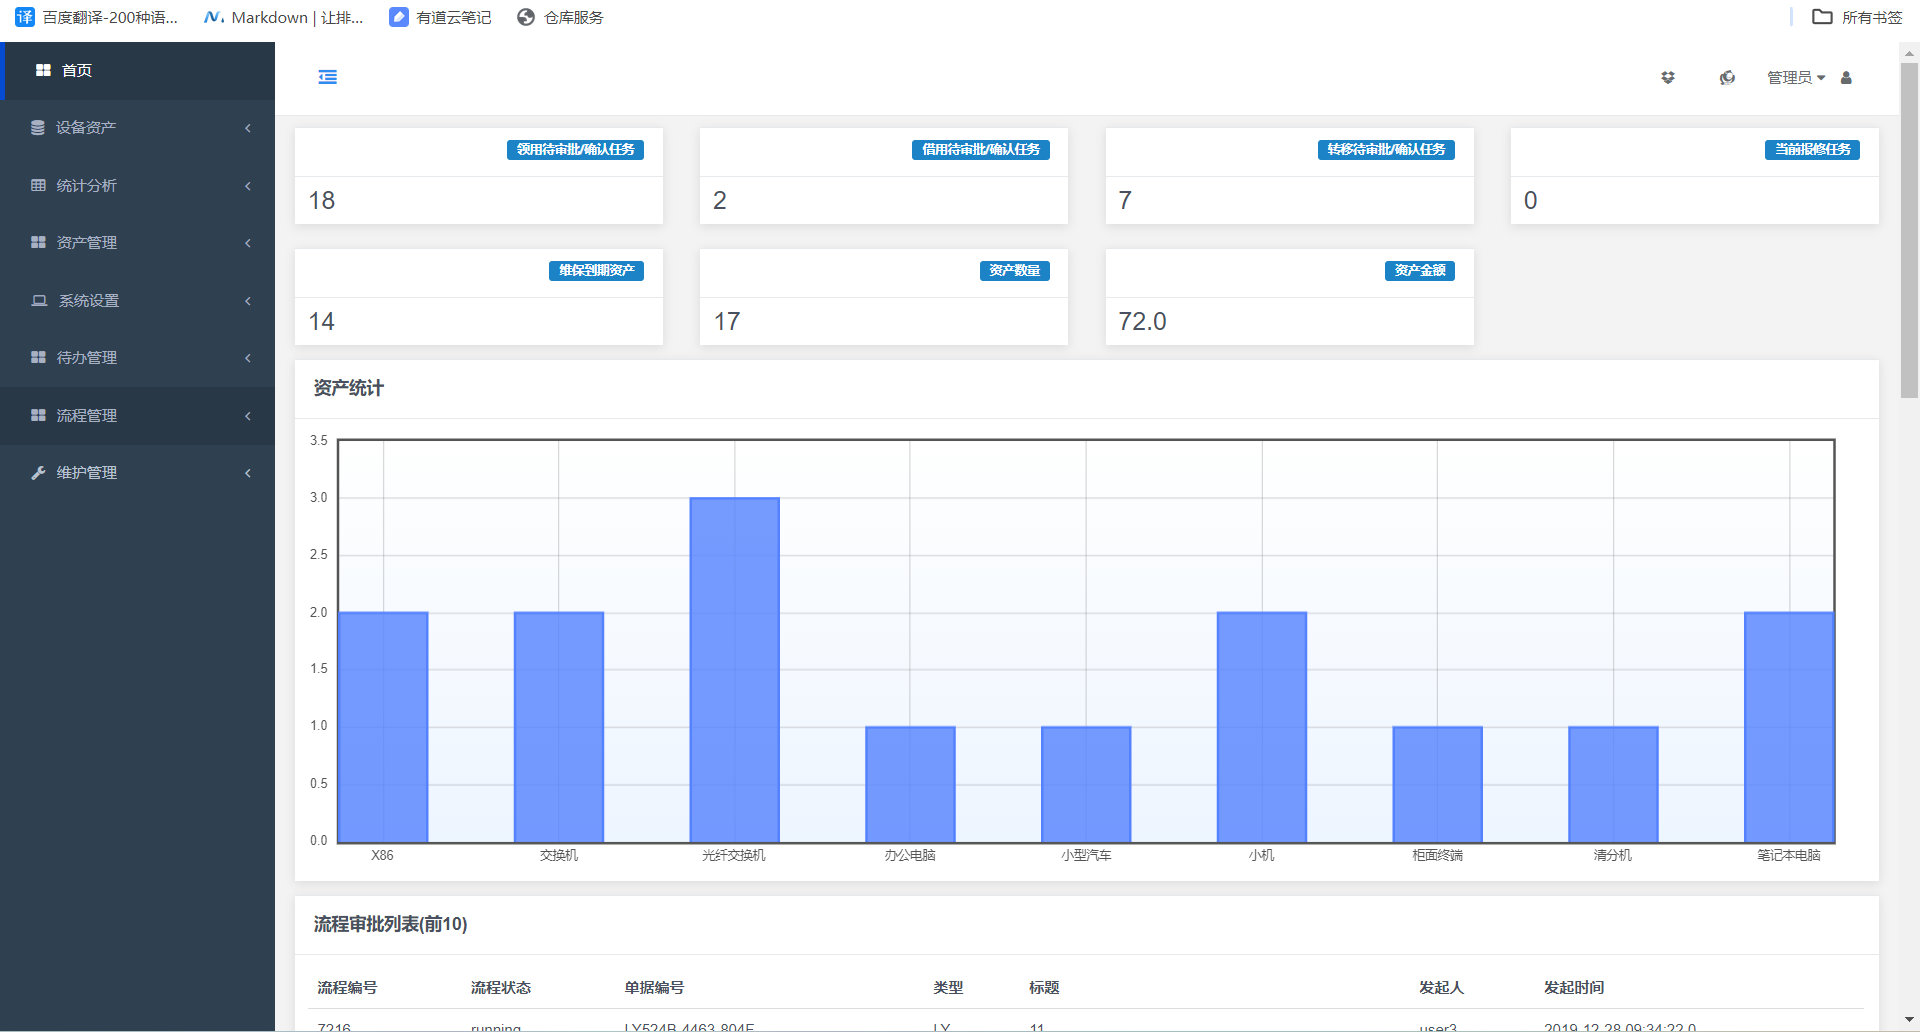Click the 流程管理 grid icon
The image size is (1920, 1032).
coord(38,415)
